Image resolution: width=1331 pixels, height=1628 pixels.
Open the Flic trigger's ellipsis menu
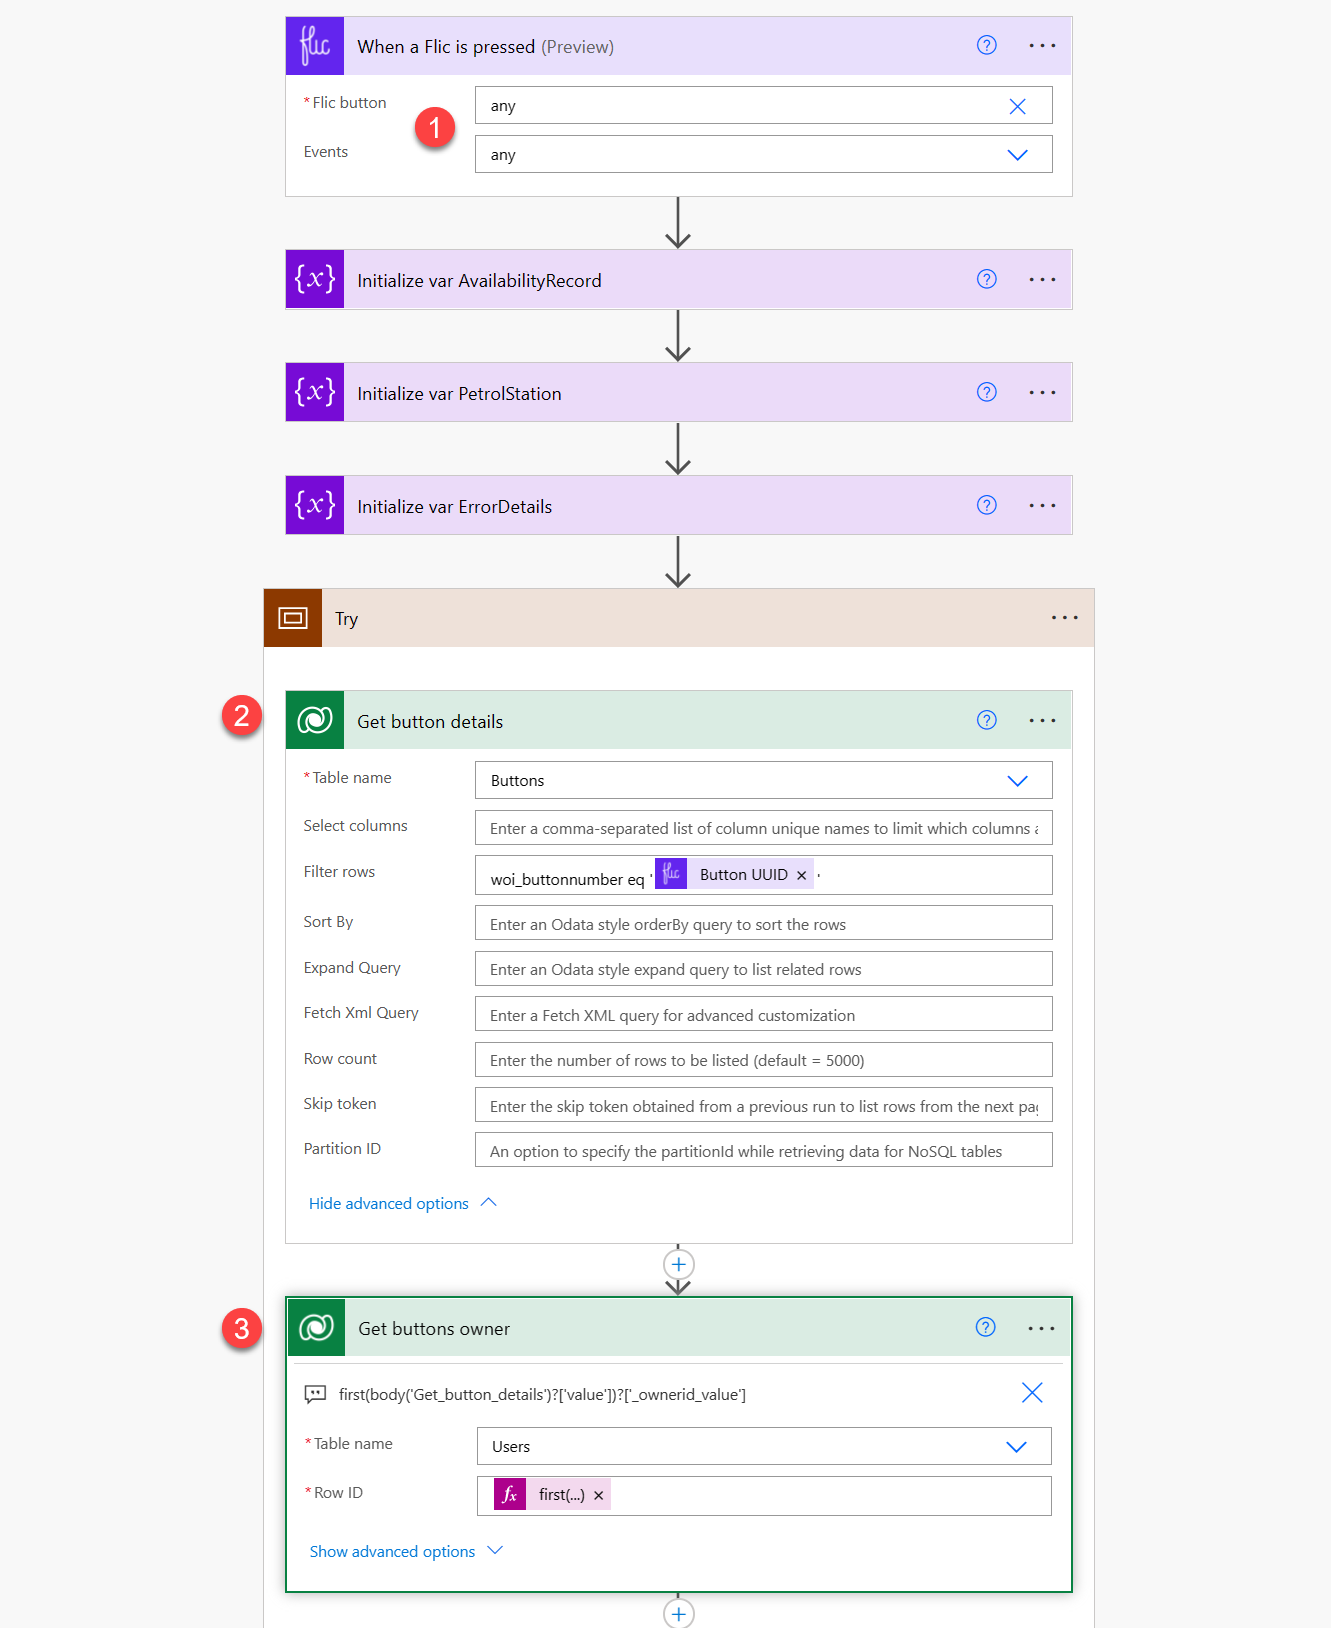point(1042,45)
